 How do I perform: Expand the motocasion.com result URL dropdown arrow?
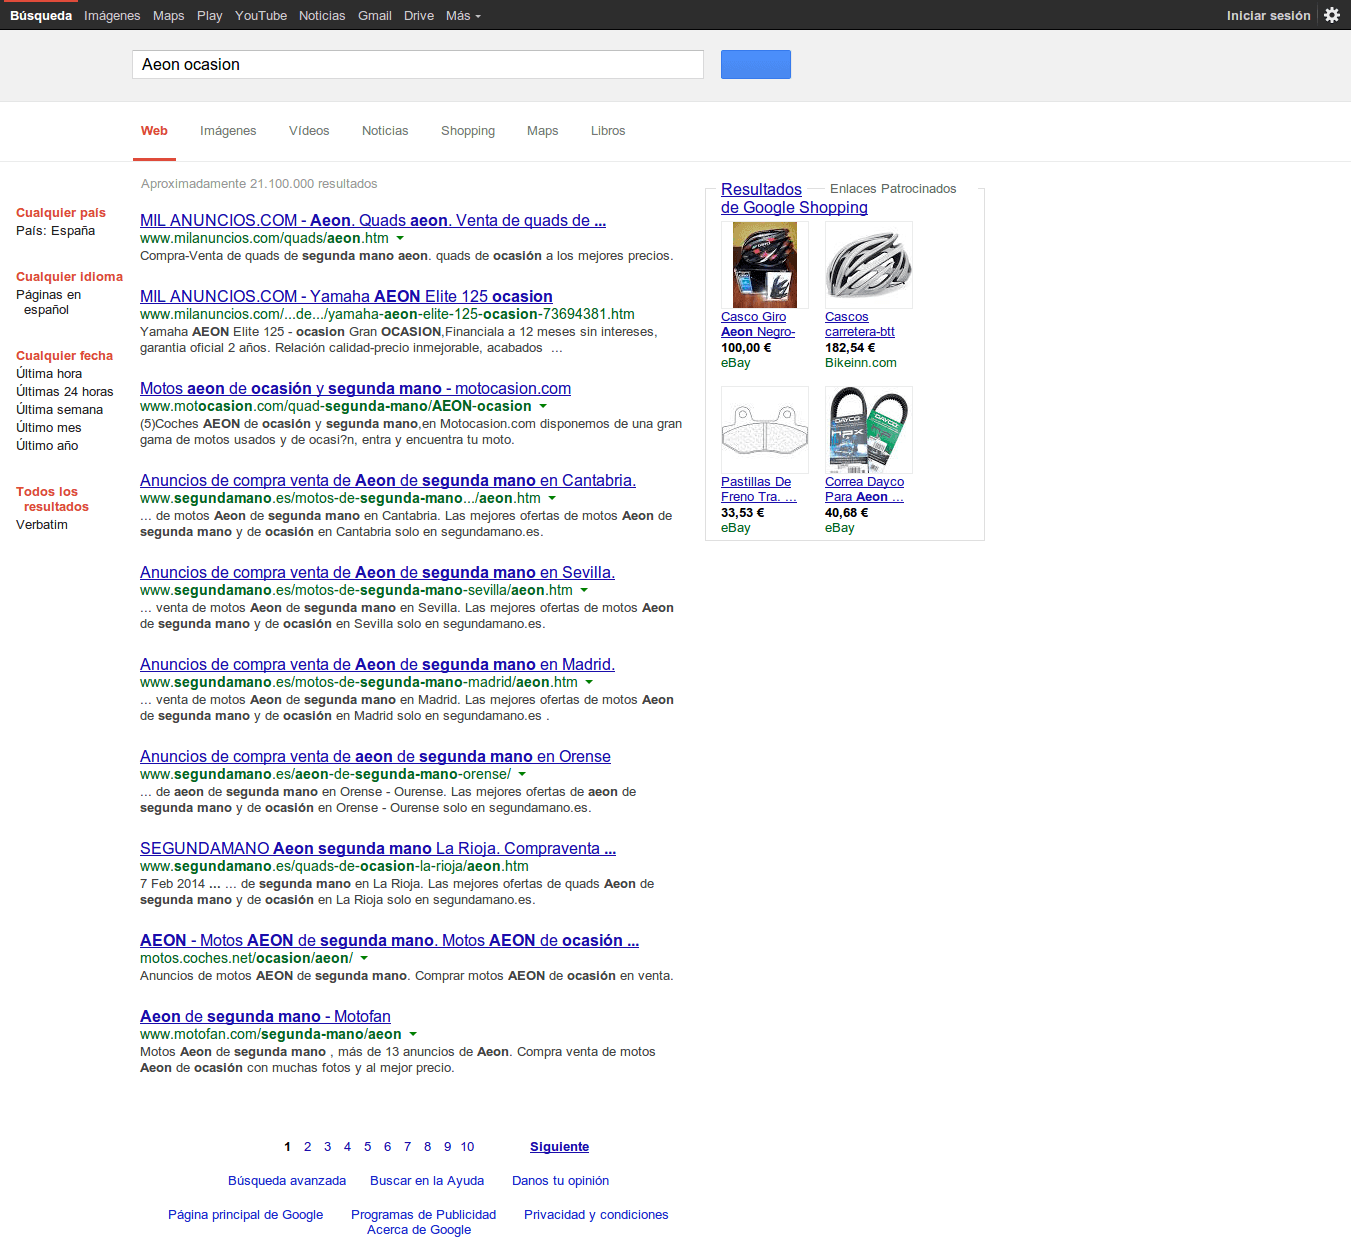(x=543, y=406)
